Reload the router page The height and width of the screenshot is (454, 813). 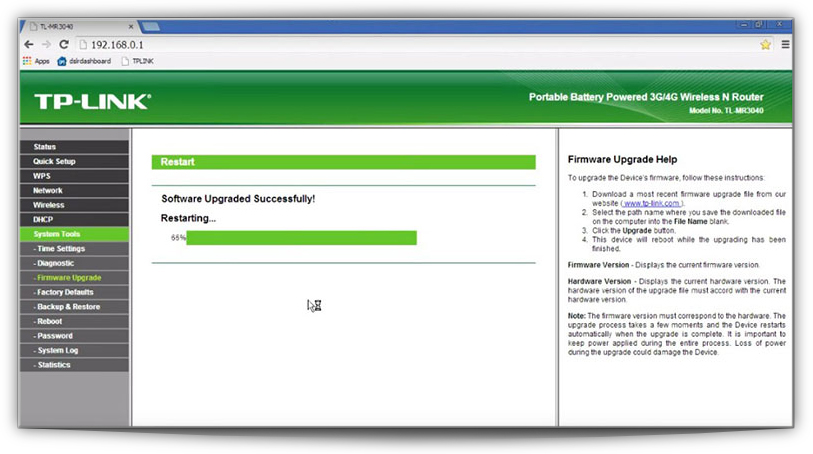[x=64, y=44]
